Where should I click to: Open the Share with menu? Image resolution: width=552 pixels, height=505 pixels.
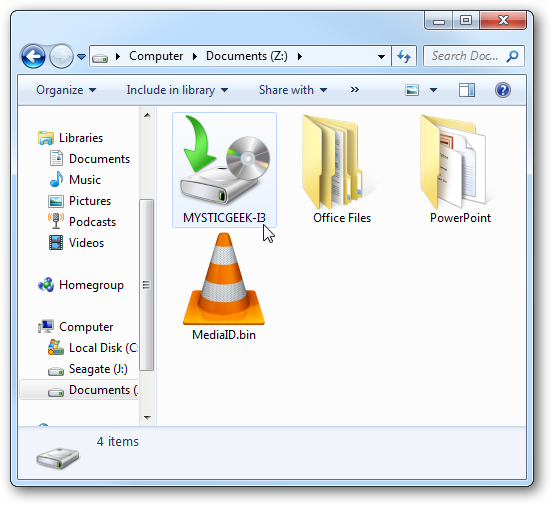click(293, 90)
